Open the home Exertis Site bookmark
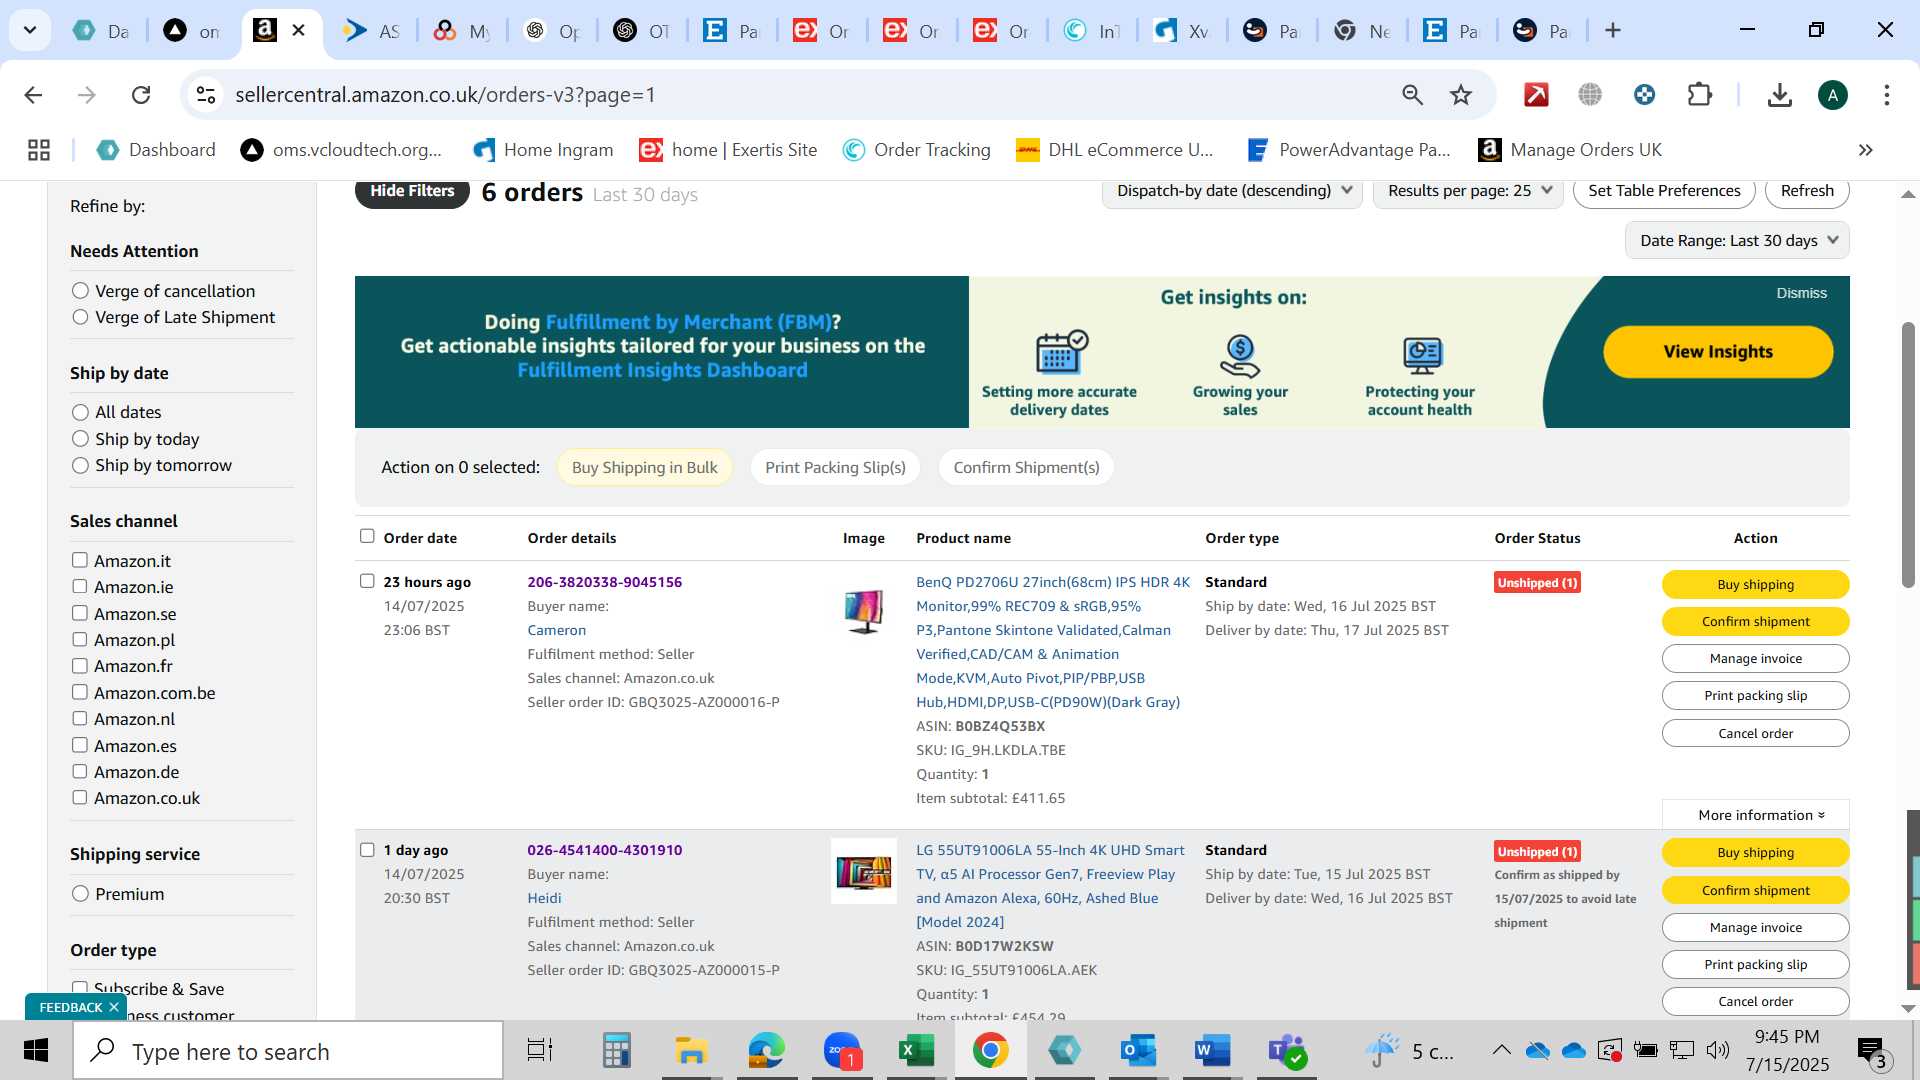This screenshot has height=1080, width=1920. coord(728,150)
